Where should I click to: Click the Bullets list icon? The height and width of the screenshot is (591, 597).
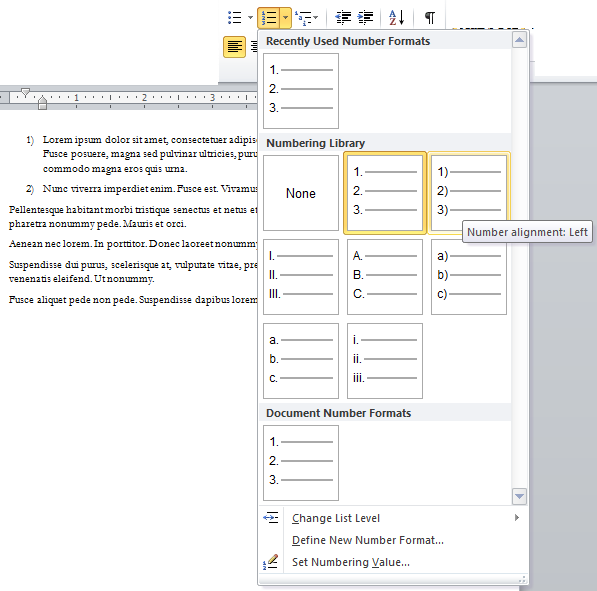point(235,18)
